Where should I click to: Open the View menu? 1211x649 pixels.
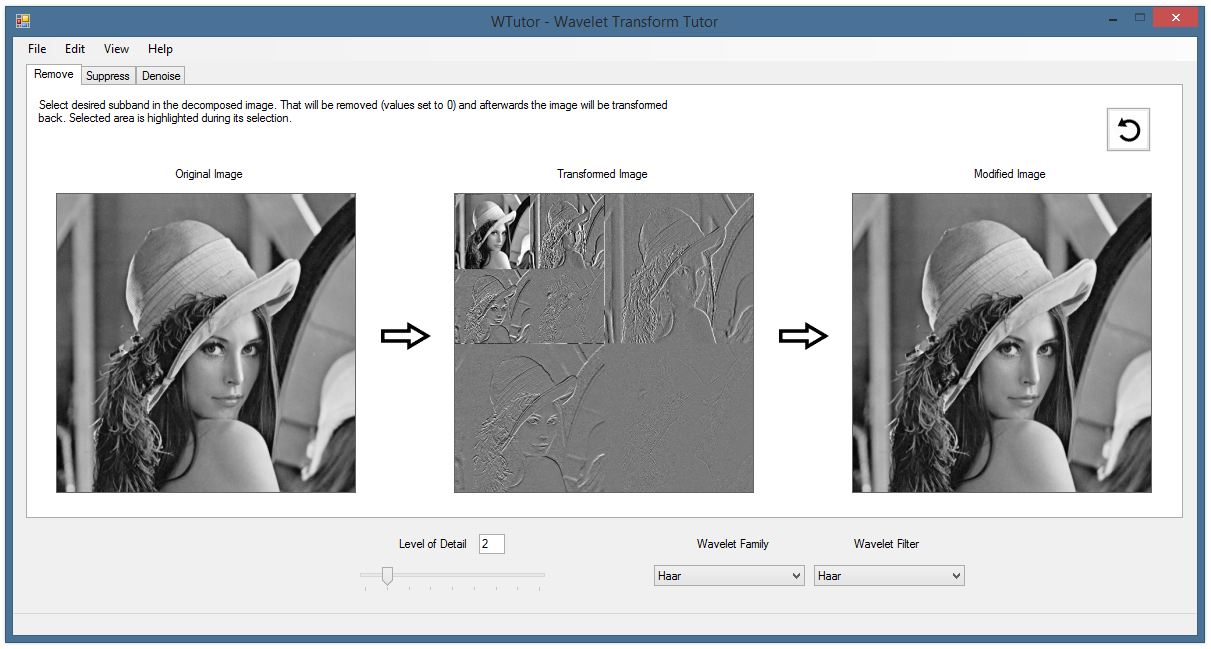click(116, 49)
